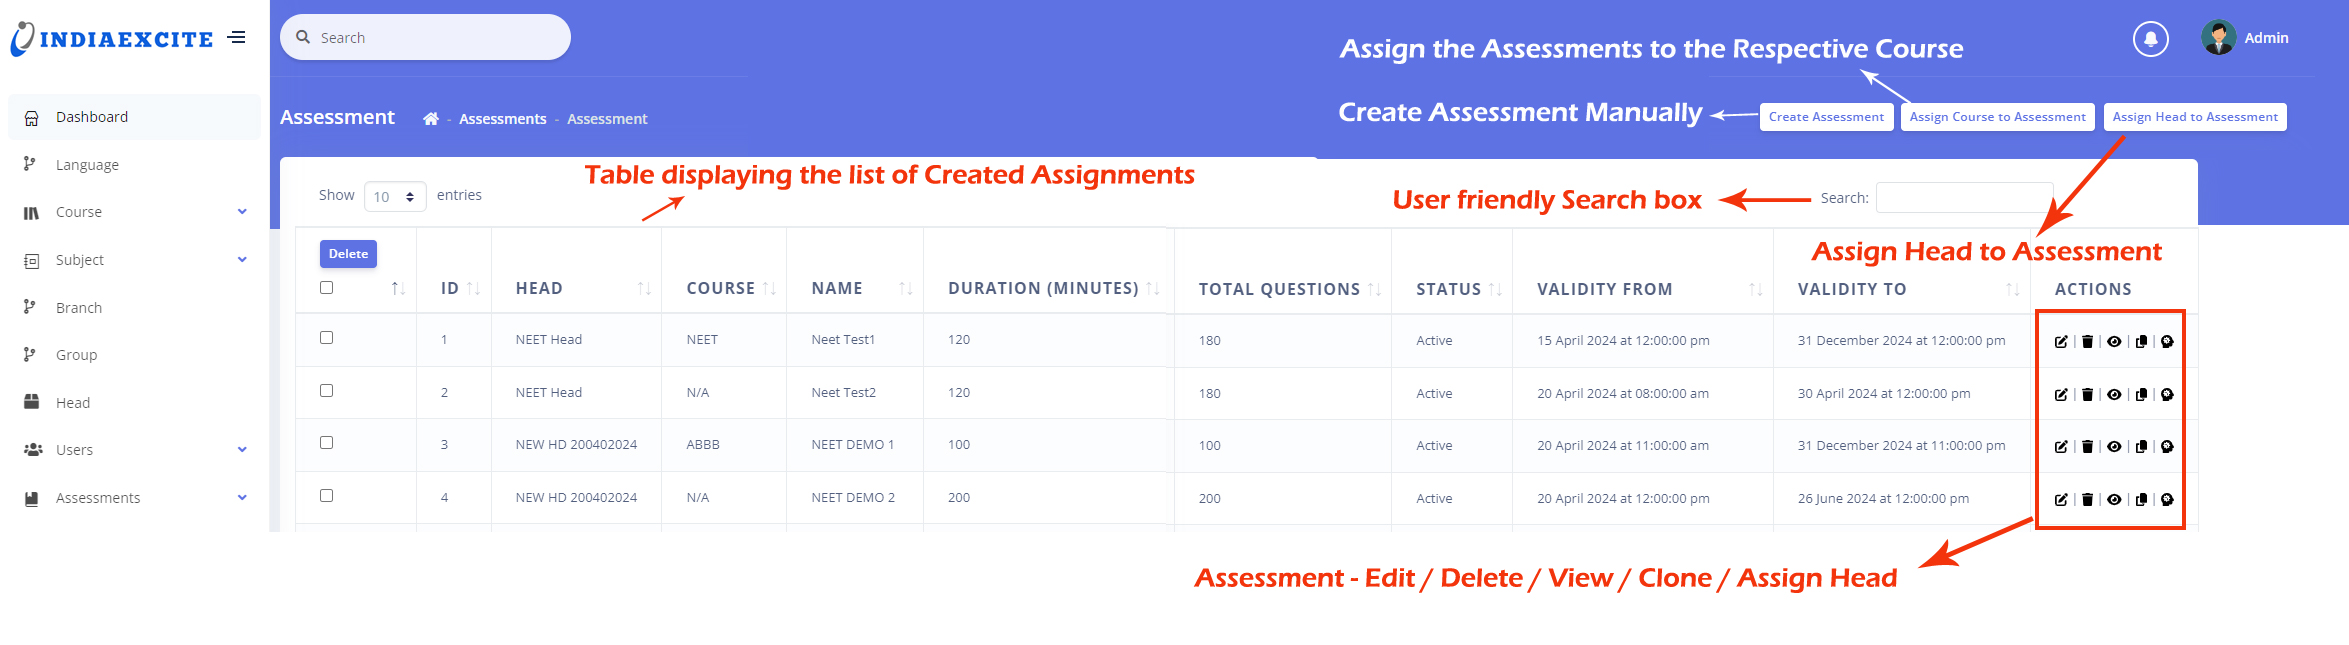Open the Show entries count dropdown
Image resolution: width=2349 pixels, height=645 pixels.
[x=395, y=197]
